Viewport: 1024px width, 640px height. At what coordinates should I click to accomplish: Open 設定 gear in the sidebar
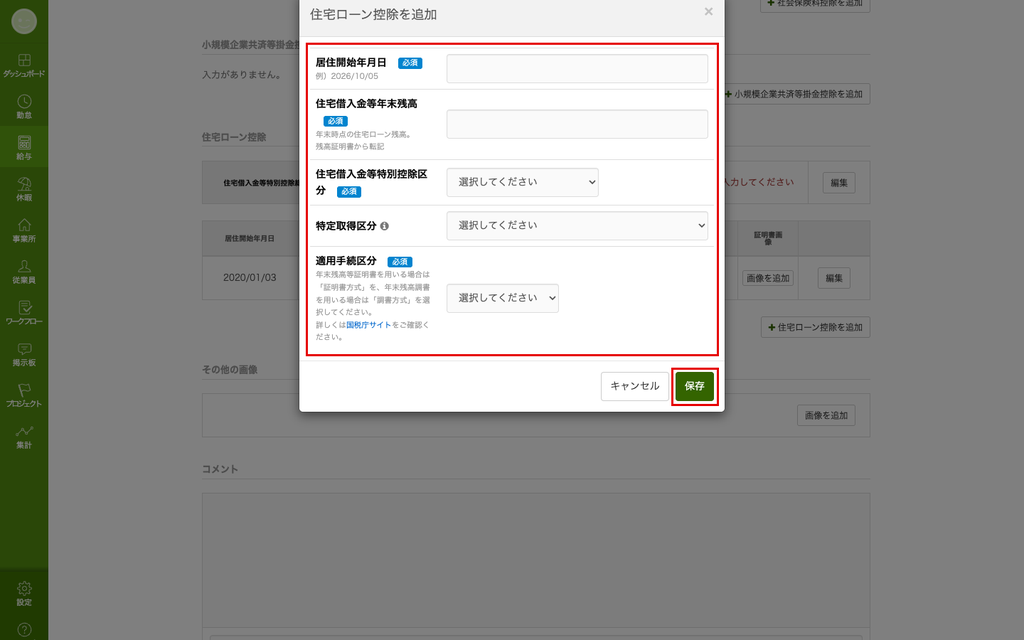point(24,593)
